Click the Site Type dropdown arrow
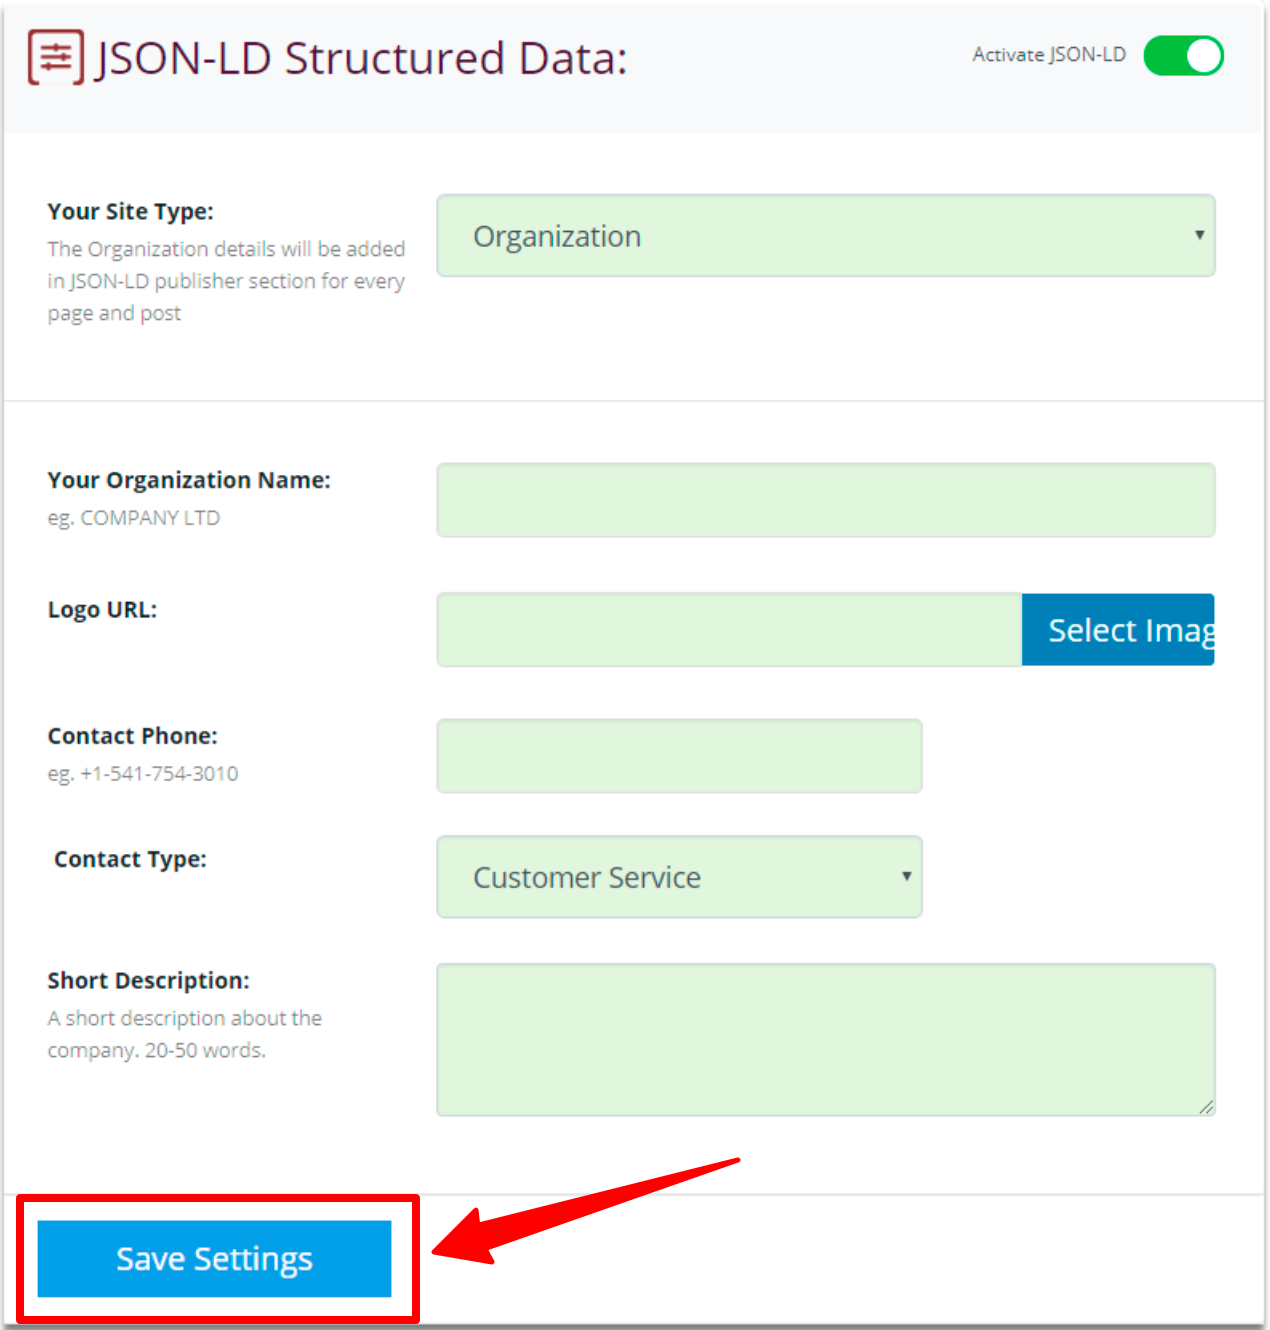This screenshot has width=1270, height=1330. pyautogui.click(x=1199, y=236)
